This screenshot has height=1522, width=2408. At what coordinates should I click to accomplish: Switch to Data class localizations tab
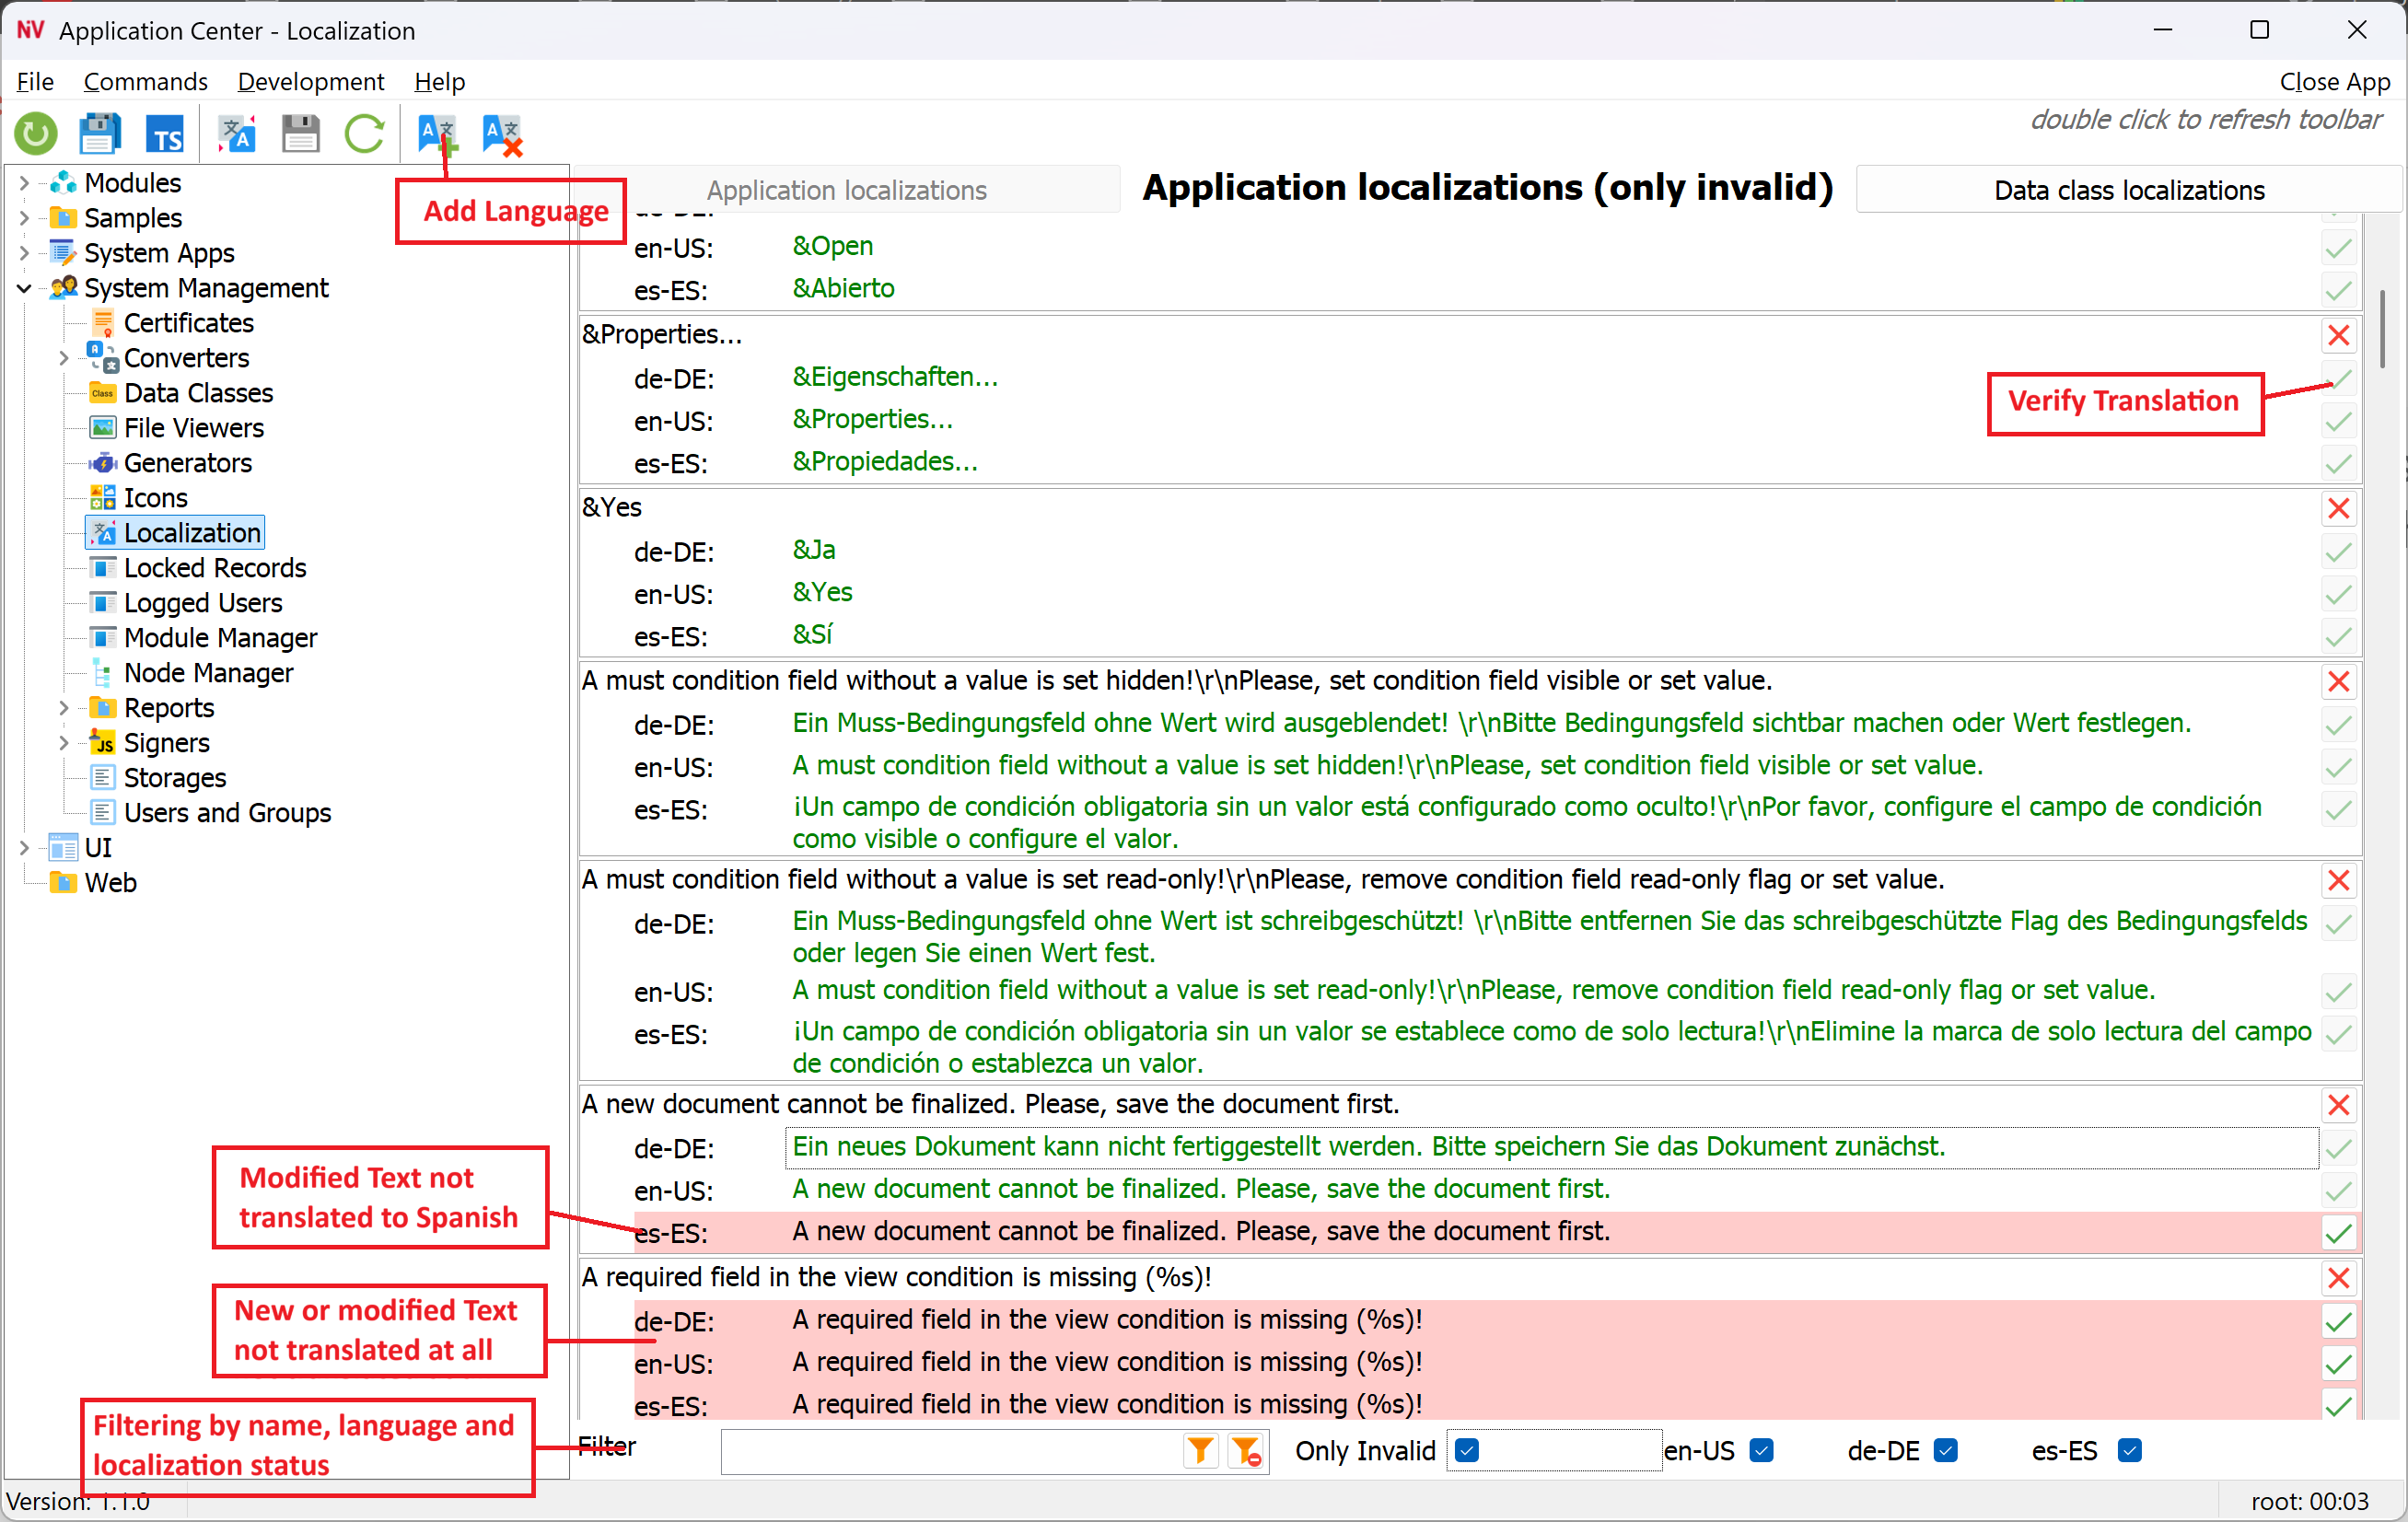(x=2128, y=190)
